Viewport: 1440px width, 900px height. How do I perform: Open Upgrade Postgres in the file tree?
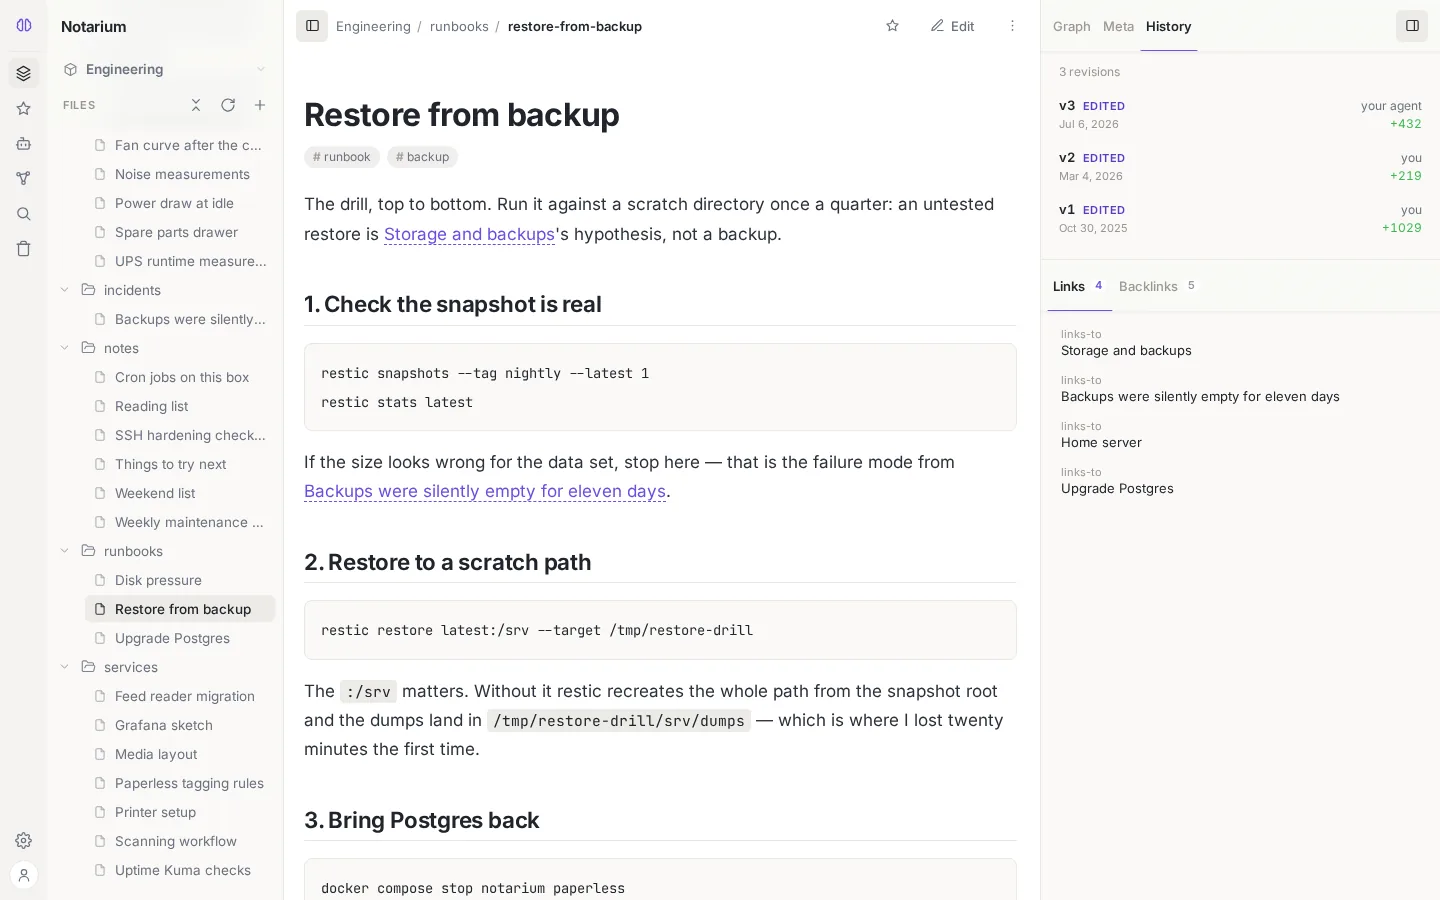tap(180, 638)
